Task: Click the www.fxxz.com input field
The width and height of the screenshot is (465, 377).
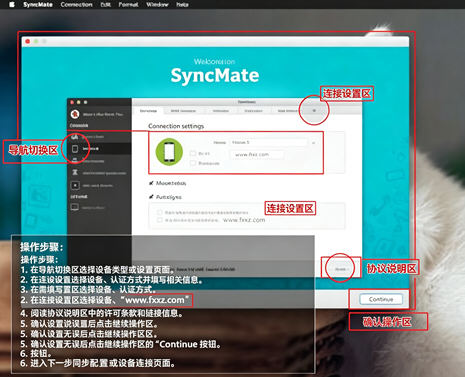Action: [257, 155]
